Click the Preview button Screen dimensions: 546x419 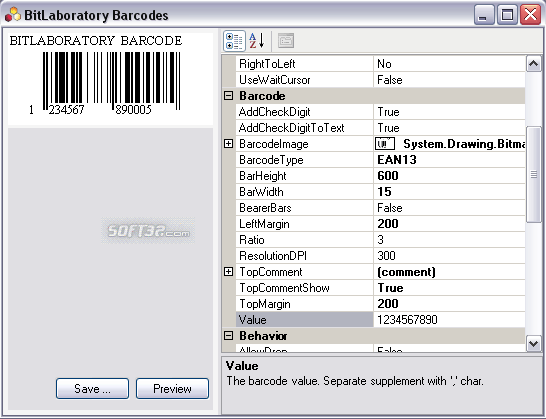(x=172, y=388)
